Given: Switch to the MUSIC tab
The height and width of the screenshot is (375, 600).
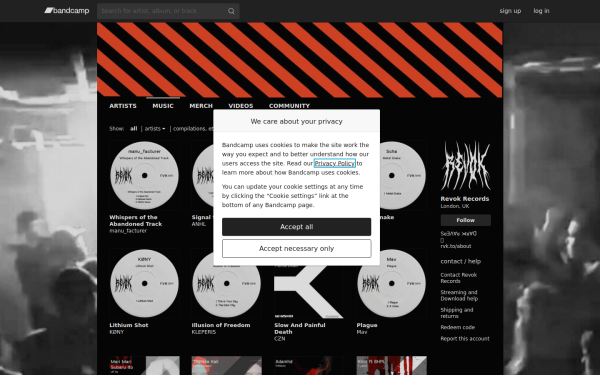Looking at the screenshot, I should coord(163,106).
